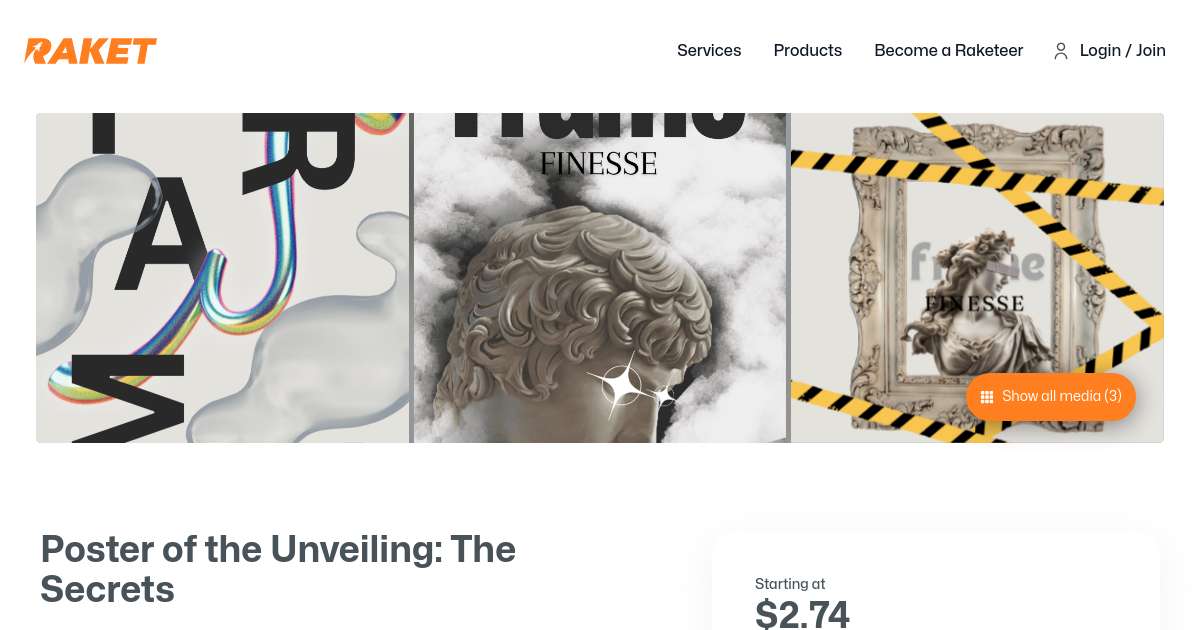View the caution tape framed statue poster
The height and width of the screenshot is (630, 1200).
click(977, 278)
